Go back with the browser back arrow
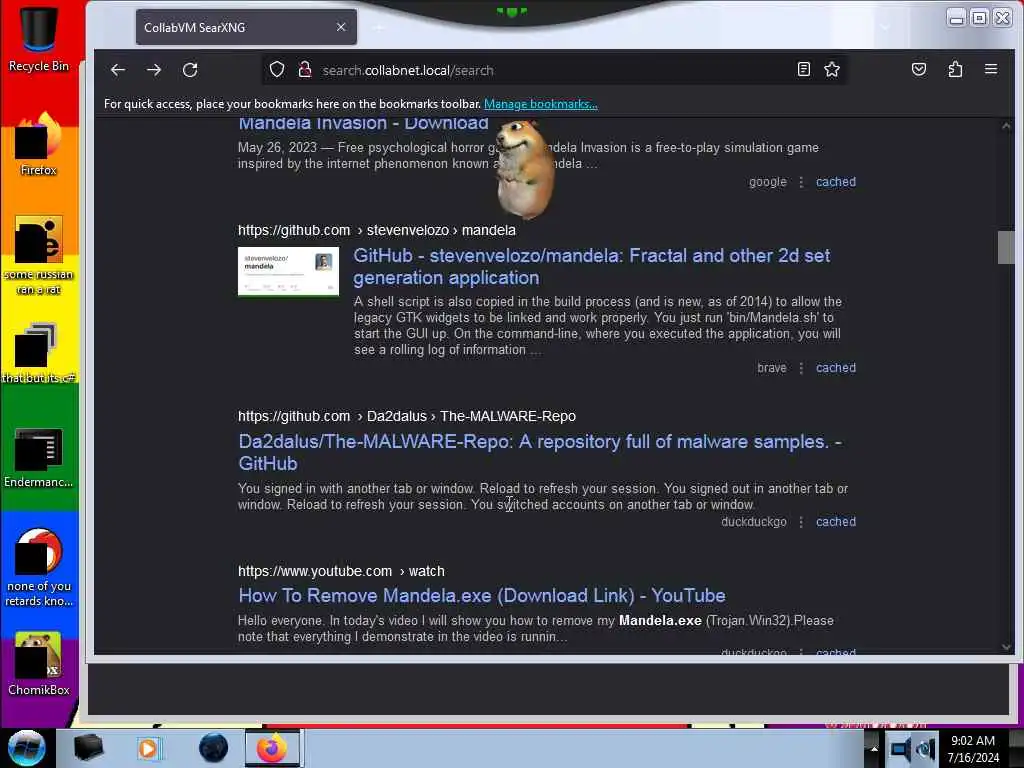Image resolution: width=1024 pixels, height=768 pixels. click(118, 70)
